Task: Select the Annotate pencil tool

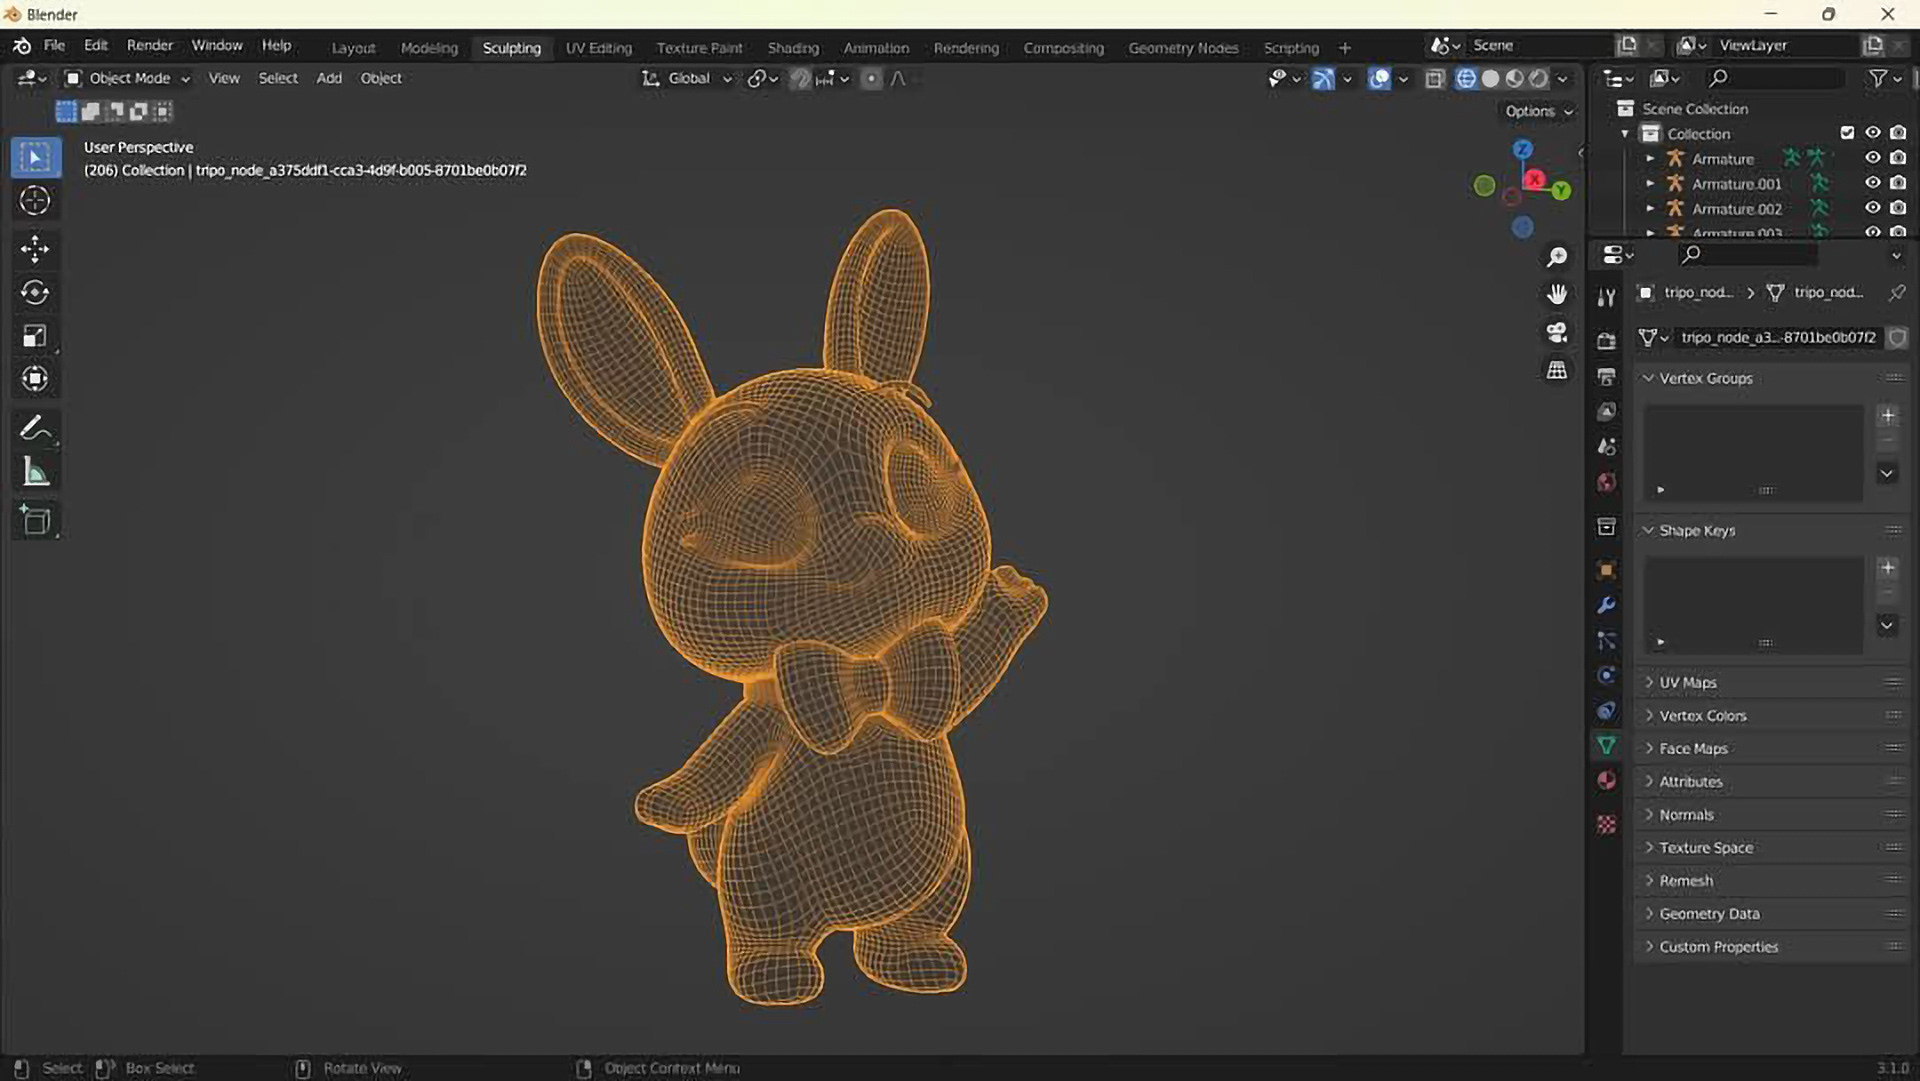Action: [35, 429]
